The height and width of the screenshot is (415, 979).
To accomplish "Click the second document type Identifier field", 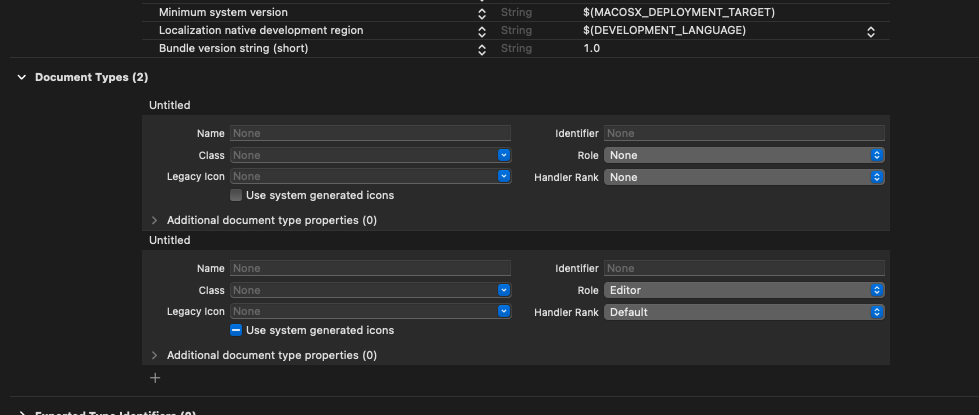I will pos(744,268).
